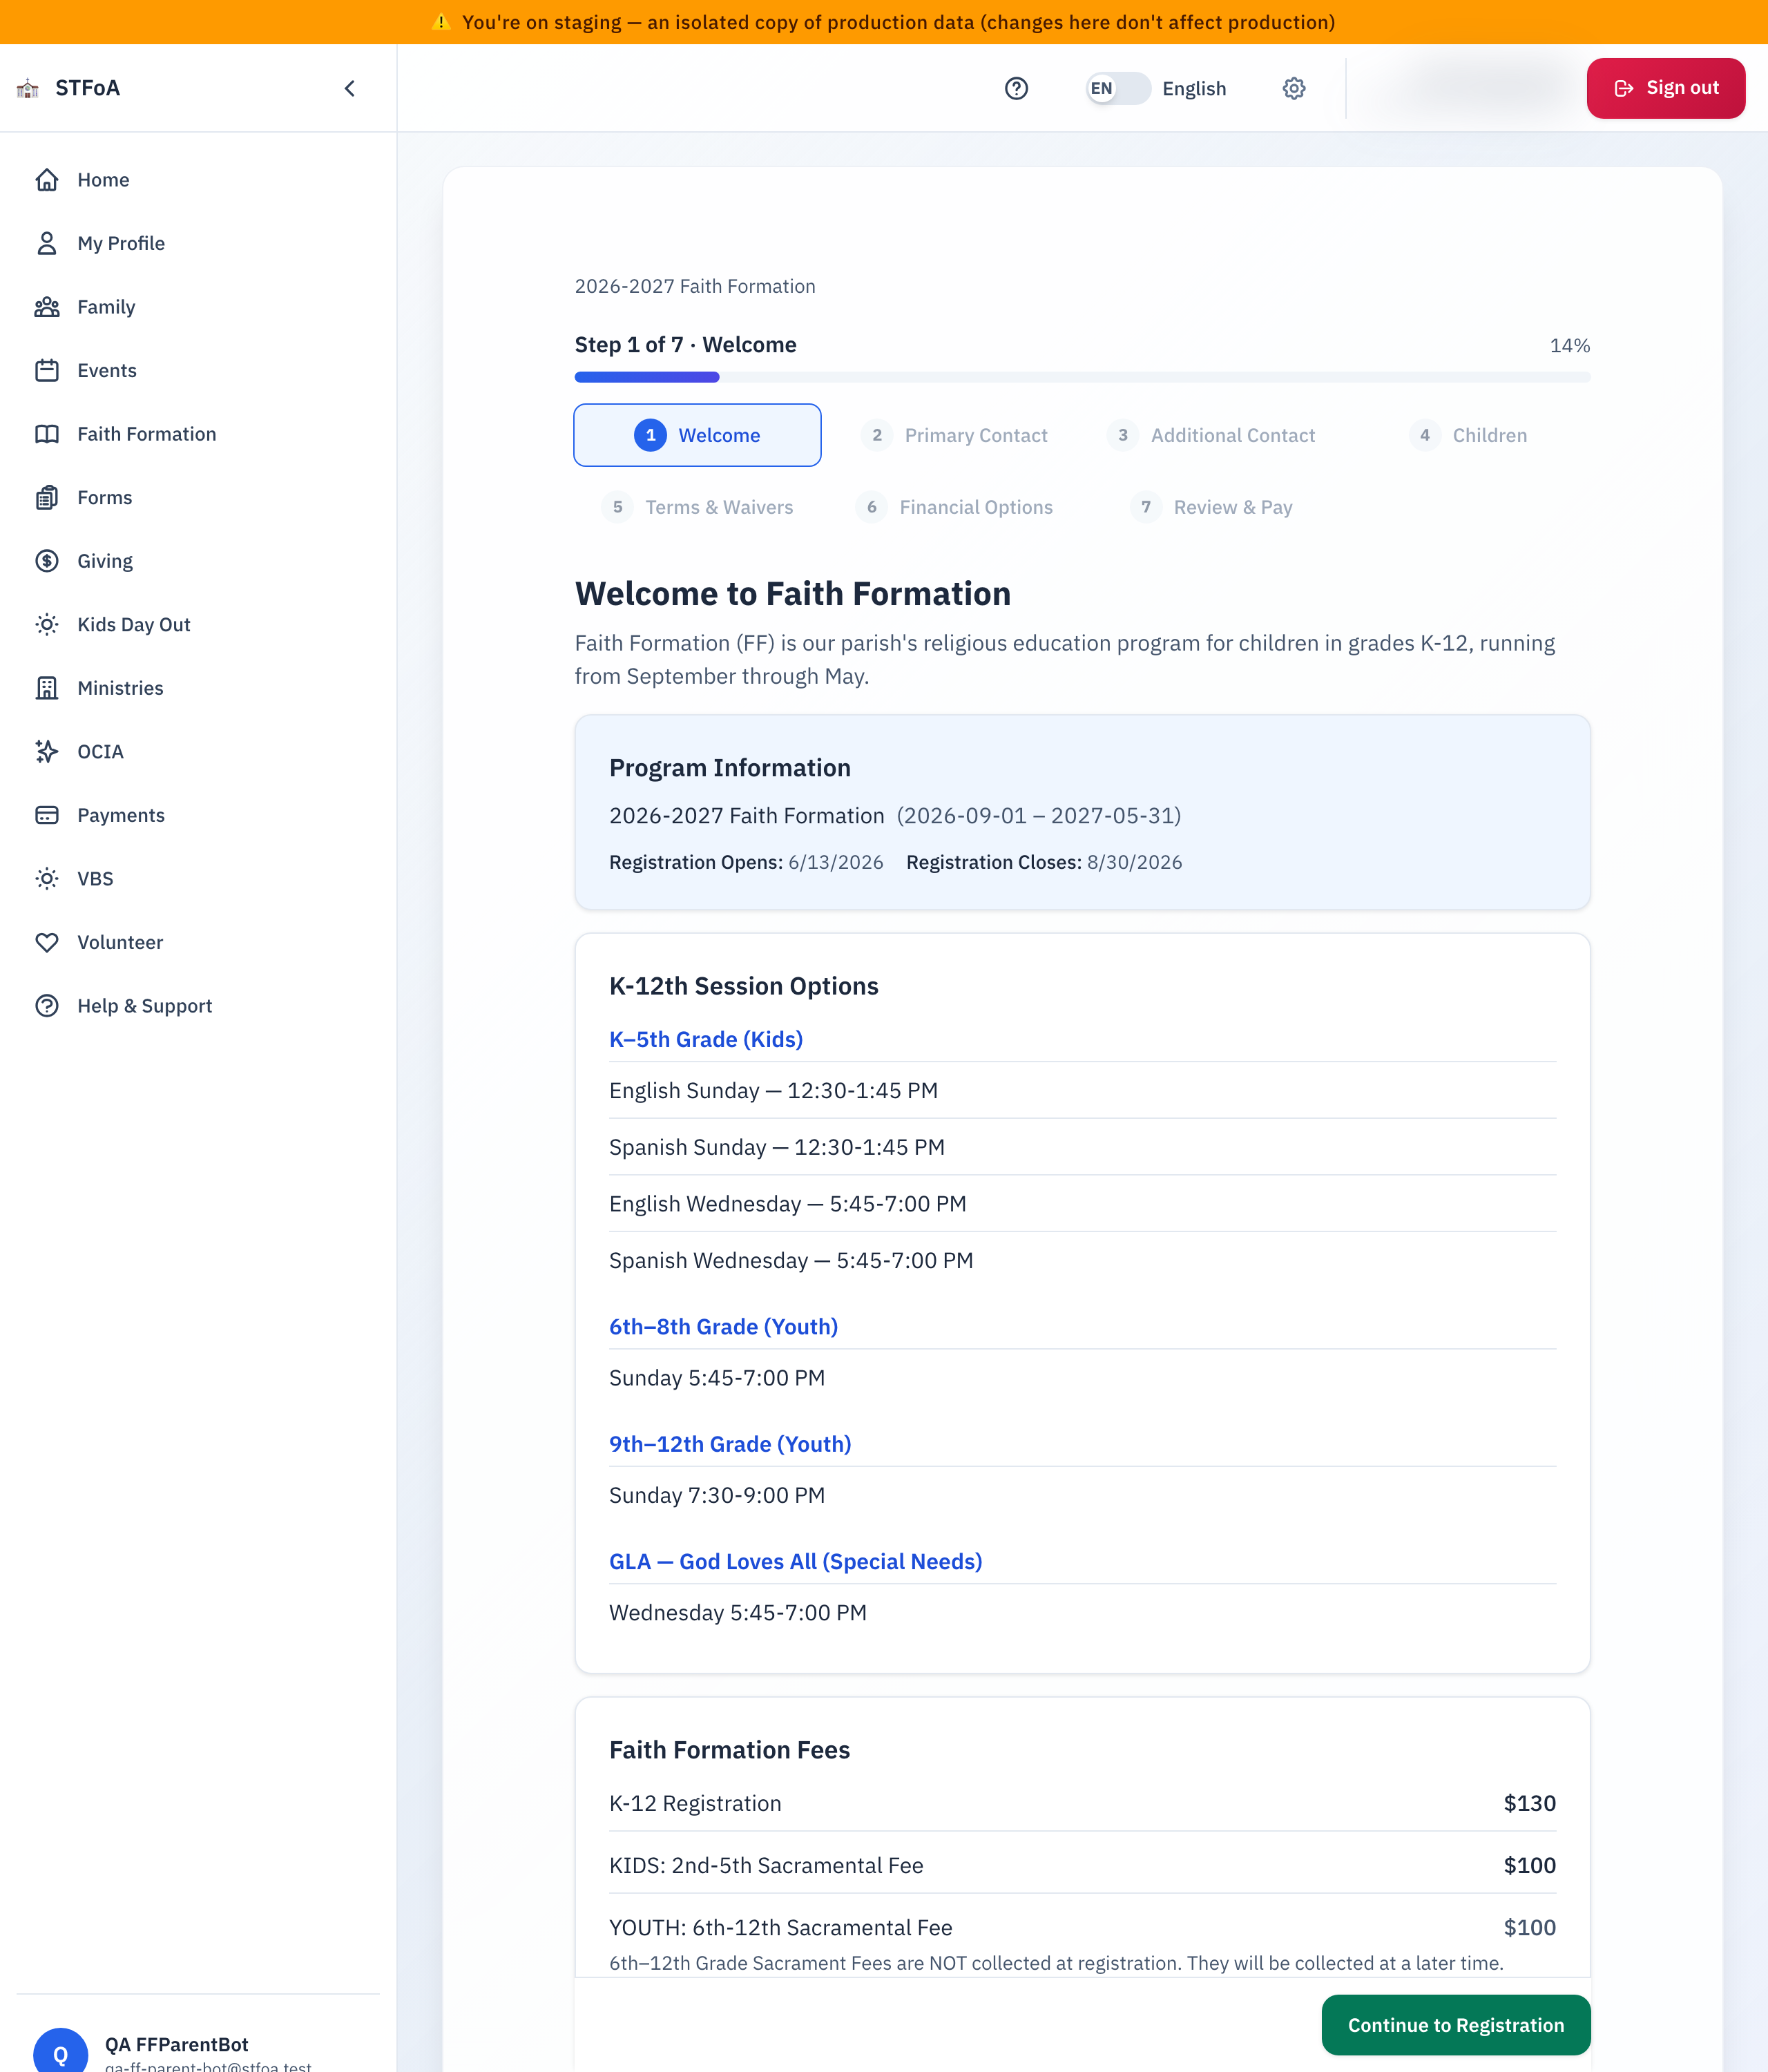Click the Home house icon
The height and width of the screenshot is (2072, 1768).
47,180
